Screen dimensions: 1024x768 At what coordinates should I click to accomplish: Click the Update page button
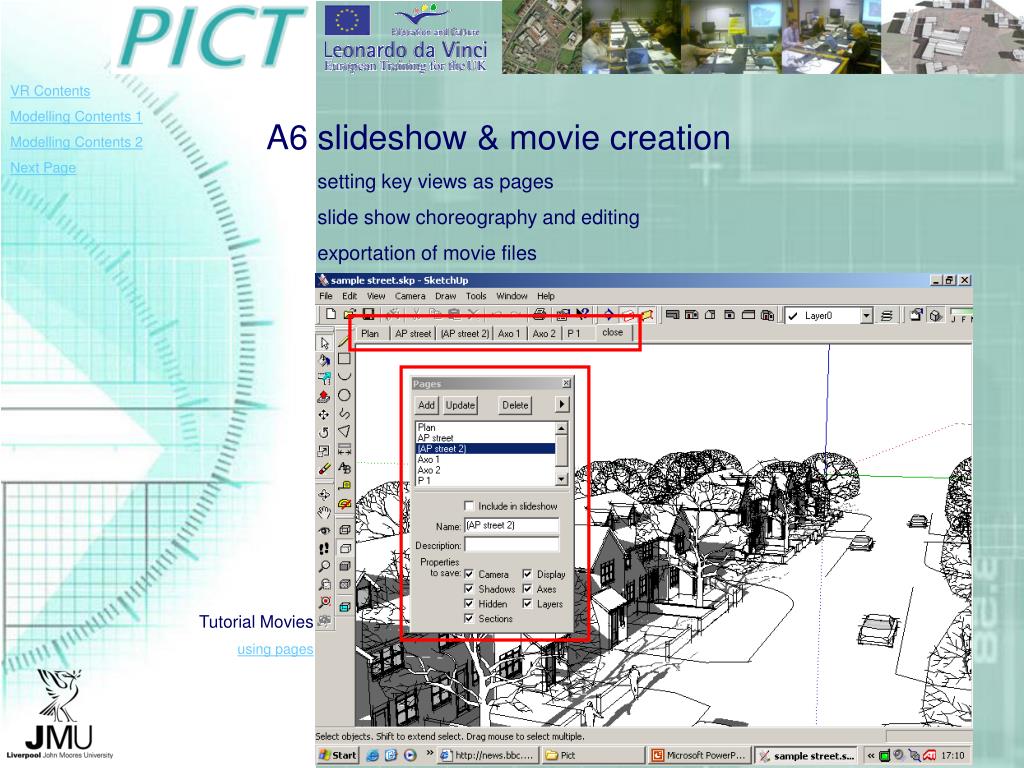coord(460,405)
